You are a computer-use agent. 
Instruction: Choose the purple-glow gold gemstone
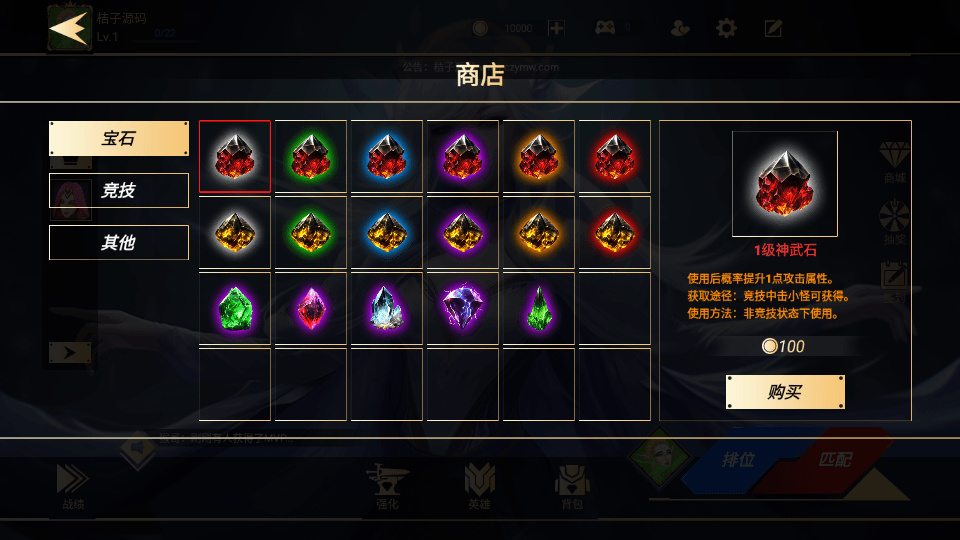(x=463, y=233)
